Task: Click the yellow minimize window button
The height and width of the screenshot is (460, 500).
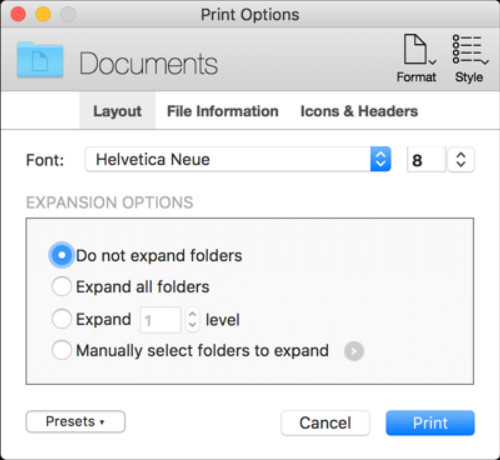Action: (43, 14)
